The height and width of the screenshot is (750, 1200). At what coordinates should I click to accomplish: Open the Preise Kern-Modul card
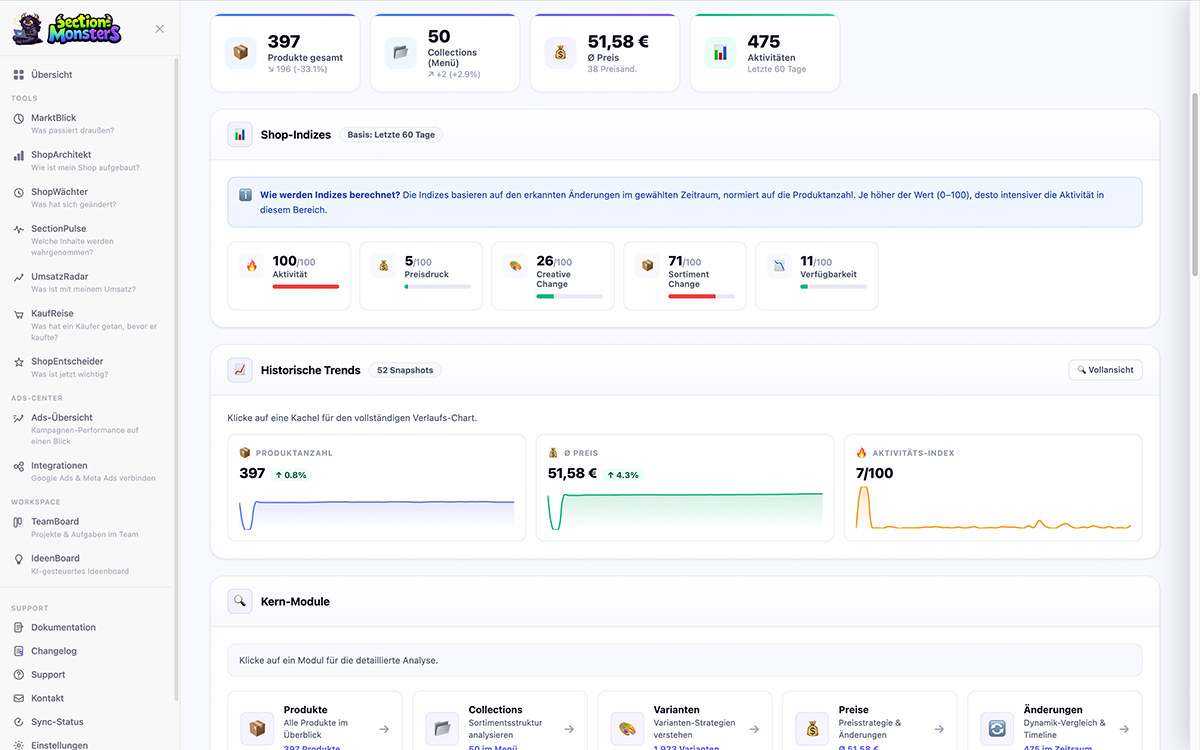(x=870, y=721)
